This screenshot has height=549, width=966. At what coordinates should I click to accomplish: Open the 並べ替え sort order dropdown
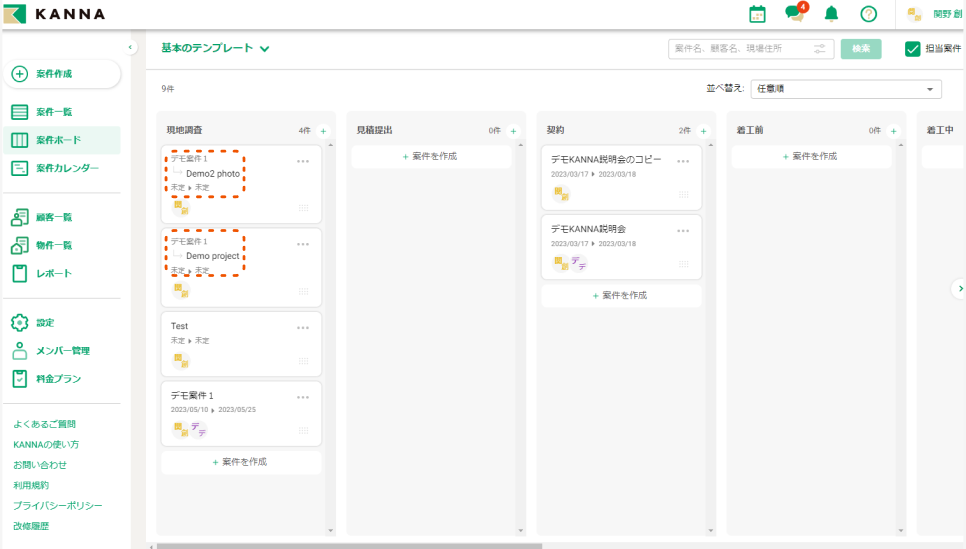tap(846, 89)
